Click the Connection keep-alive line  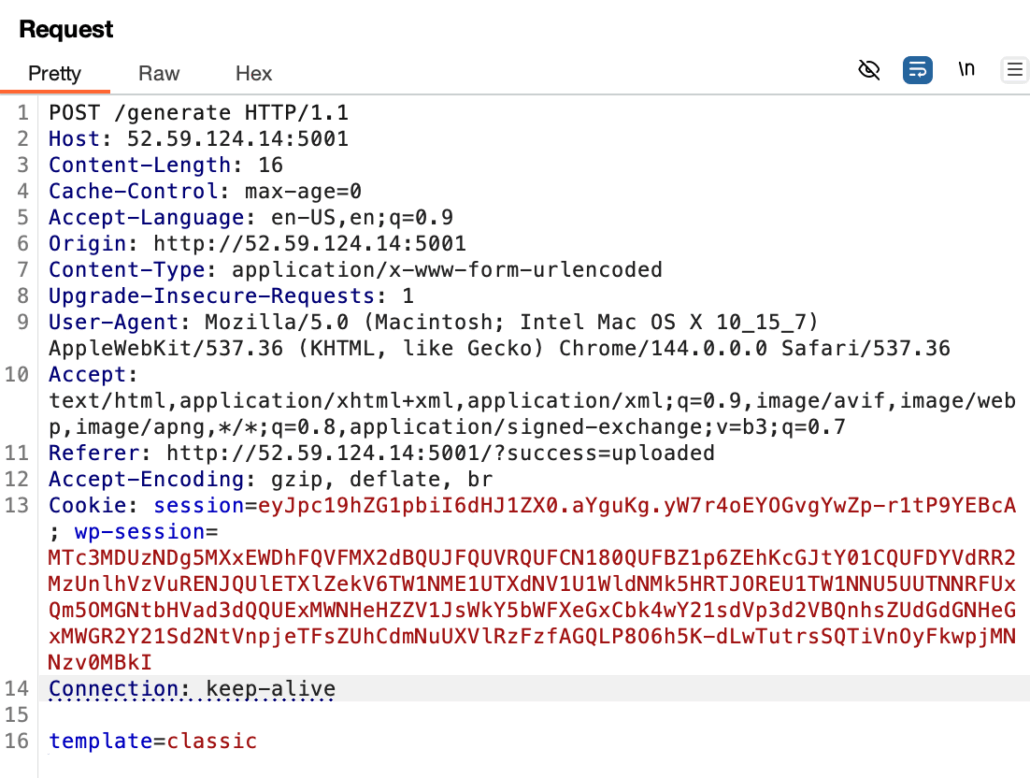tap(192, 689)
